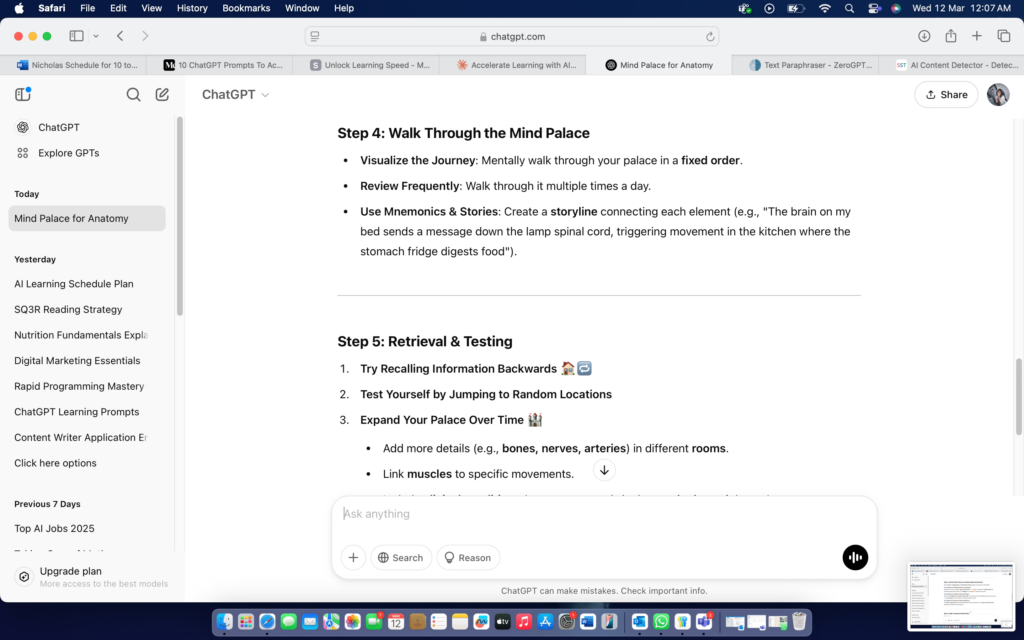Click the voice mode button in composer
1024x640 pixels.
point(855,558)
